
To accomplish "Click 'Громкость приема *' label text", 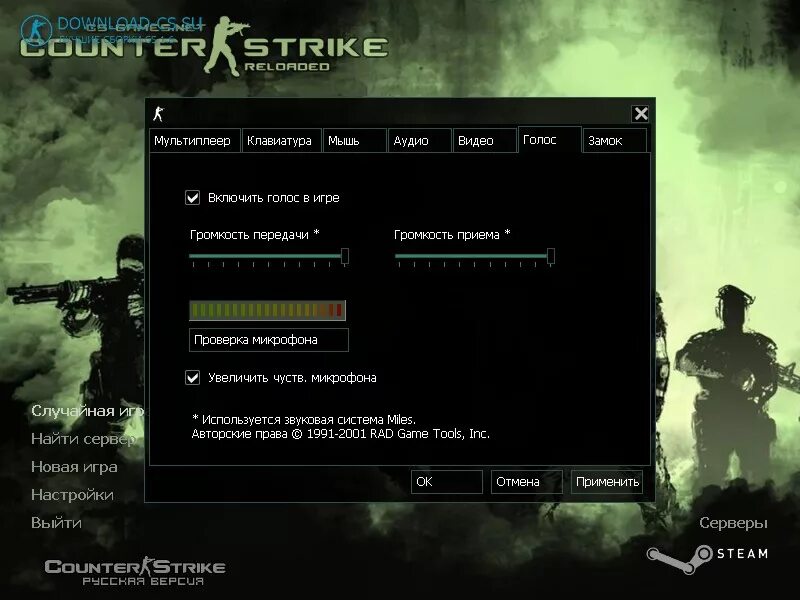I will 452,235.
